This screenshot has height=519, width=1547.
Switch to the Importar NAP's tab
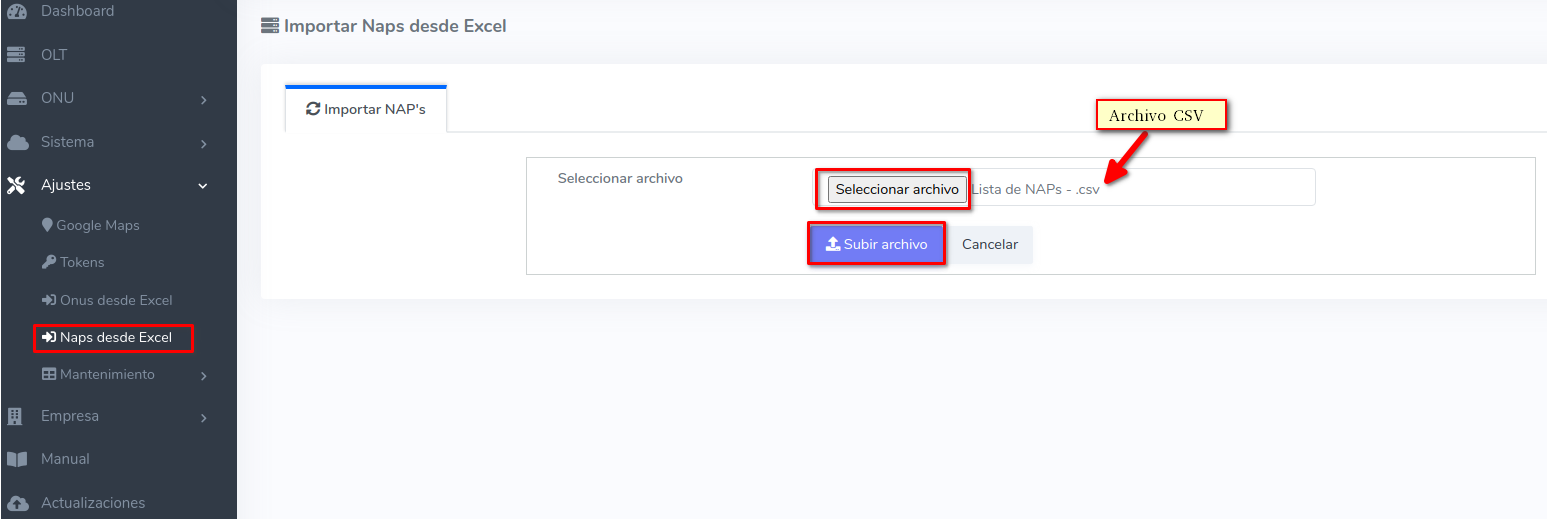(366, 109)
